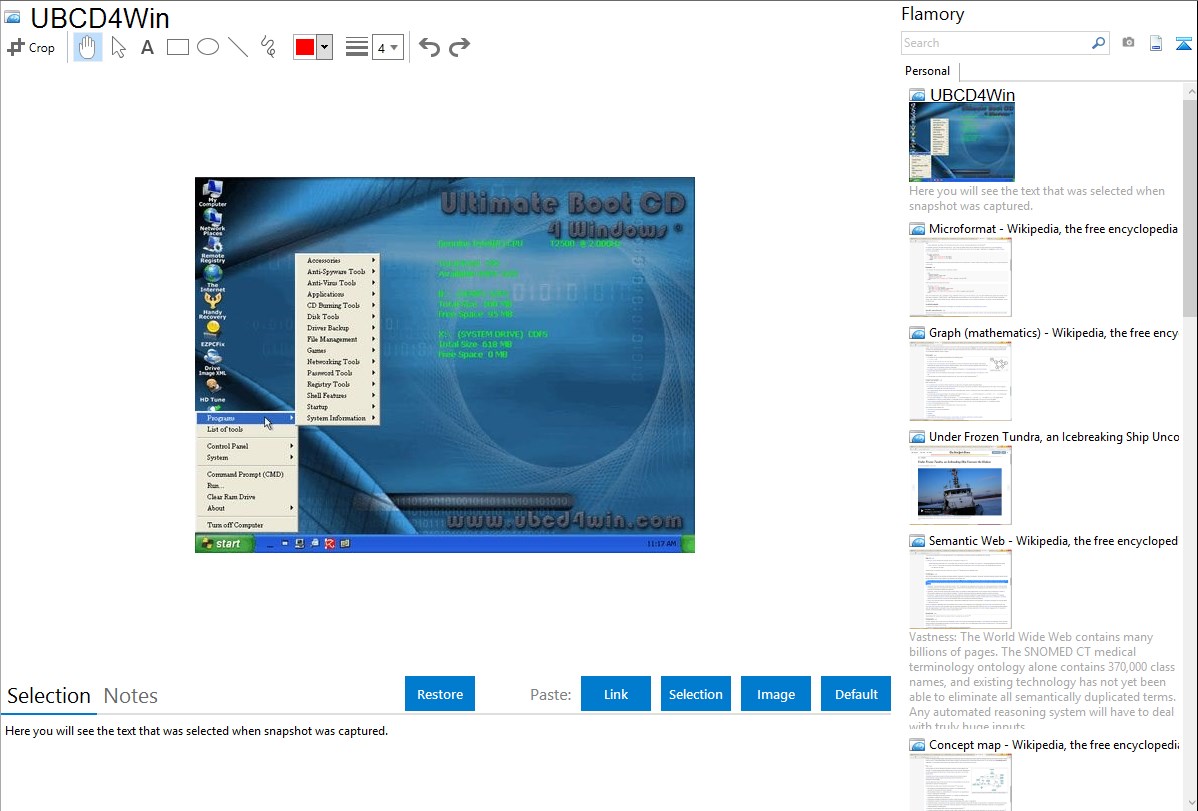Choose the arrow pointer tool
The height and width of the screenshot is (811, 1198).
[x=118, y=47]
